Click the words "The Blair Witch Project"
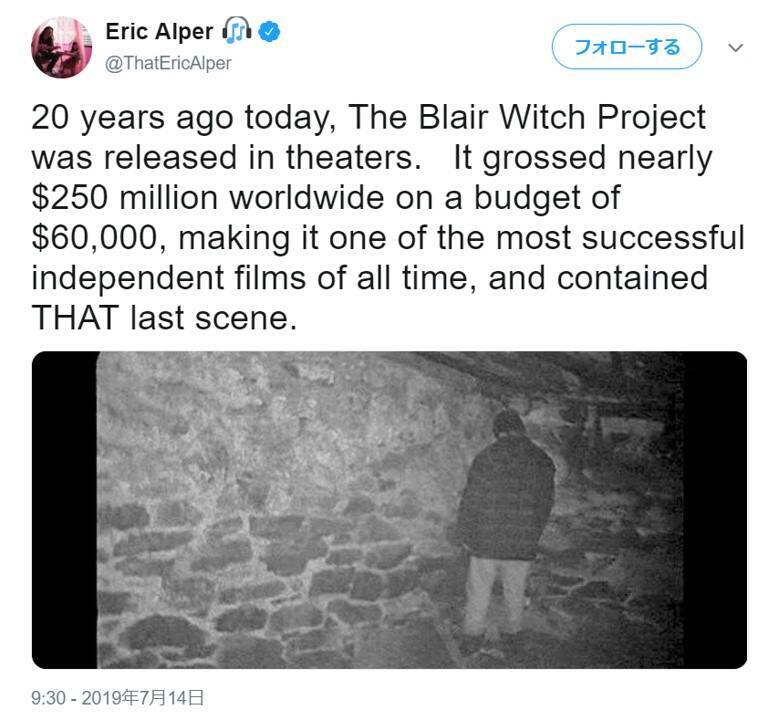778x720 pixels. click(527, 118)
